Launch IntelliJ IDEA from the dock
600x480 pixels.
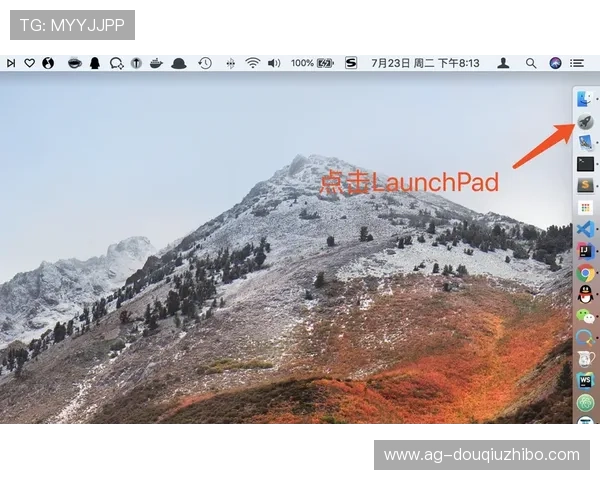pyautogui.click(x=585, y=250)
